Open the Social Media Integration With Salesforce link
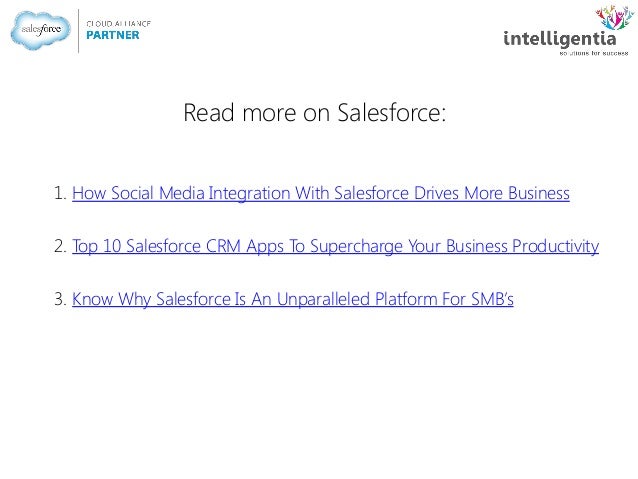Screen dimensions: 638x479 320,193
